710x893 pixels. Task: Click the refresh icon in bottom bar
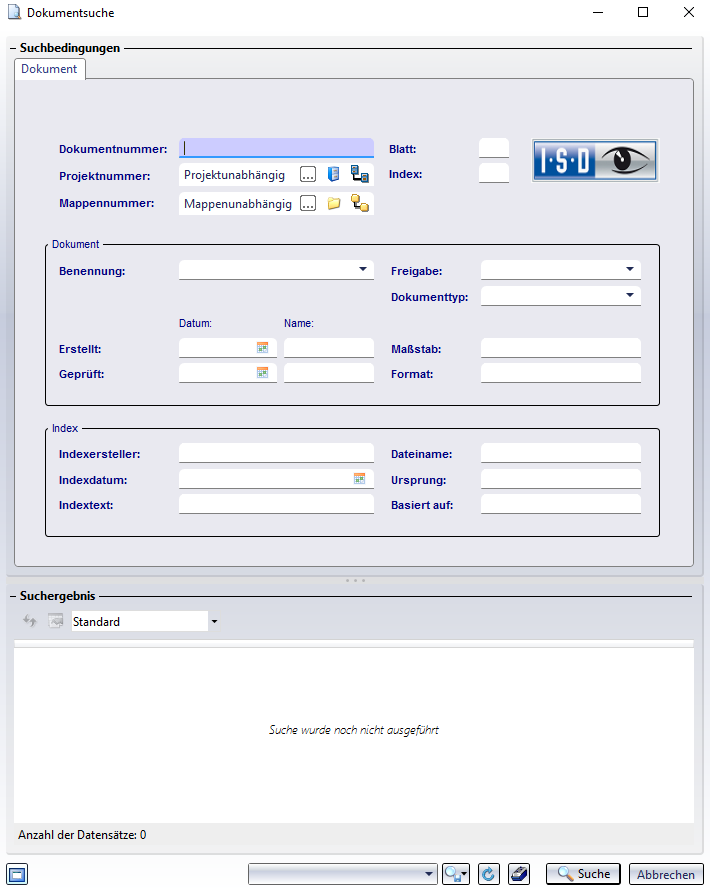(489, 874)
